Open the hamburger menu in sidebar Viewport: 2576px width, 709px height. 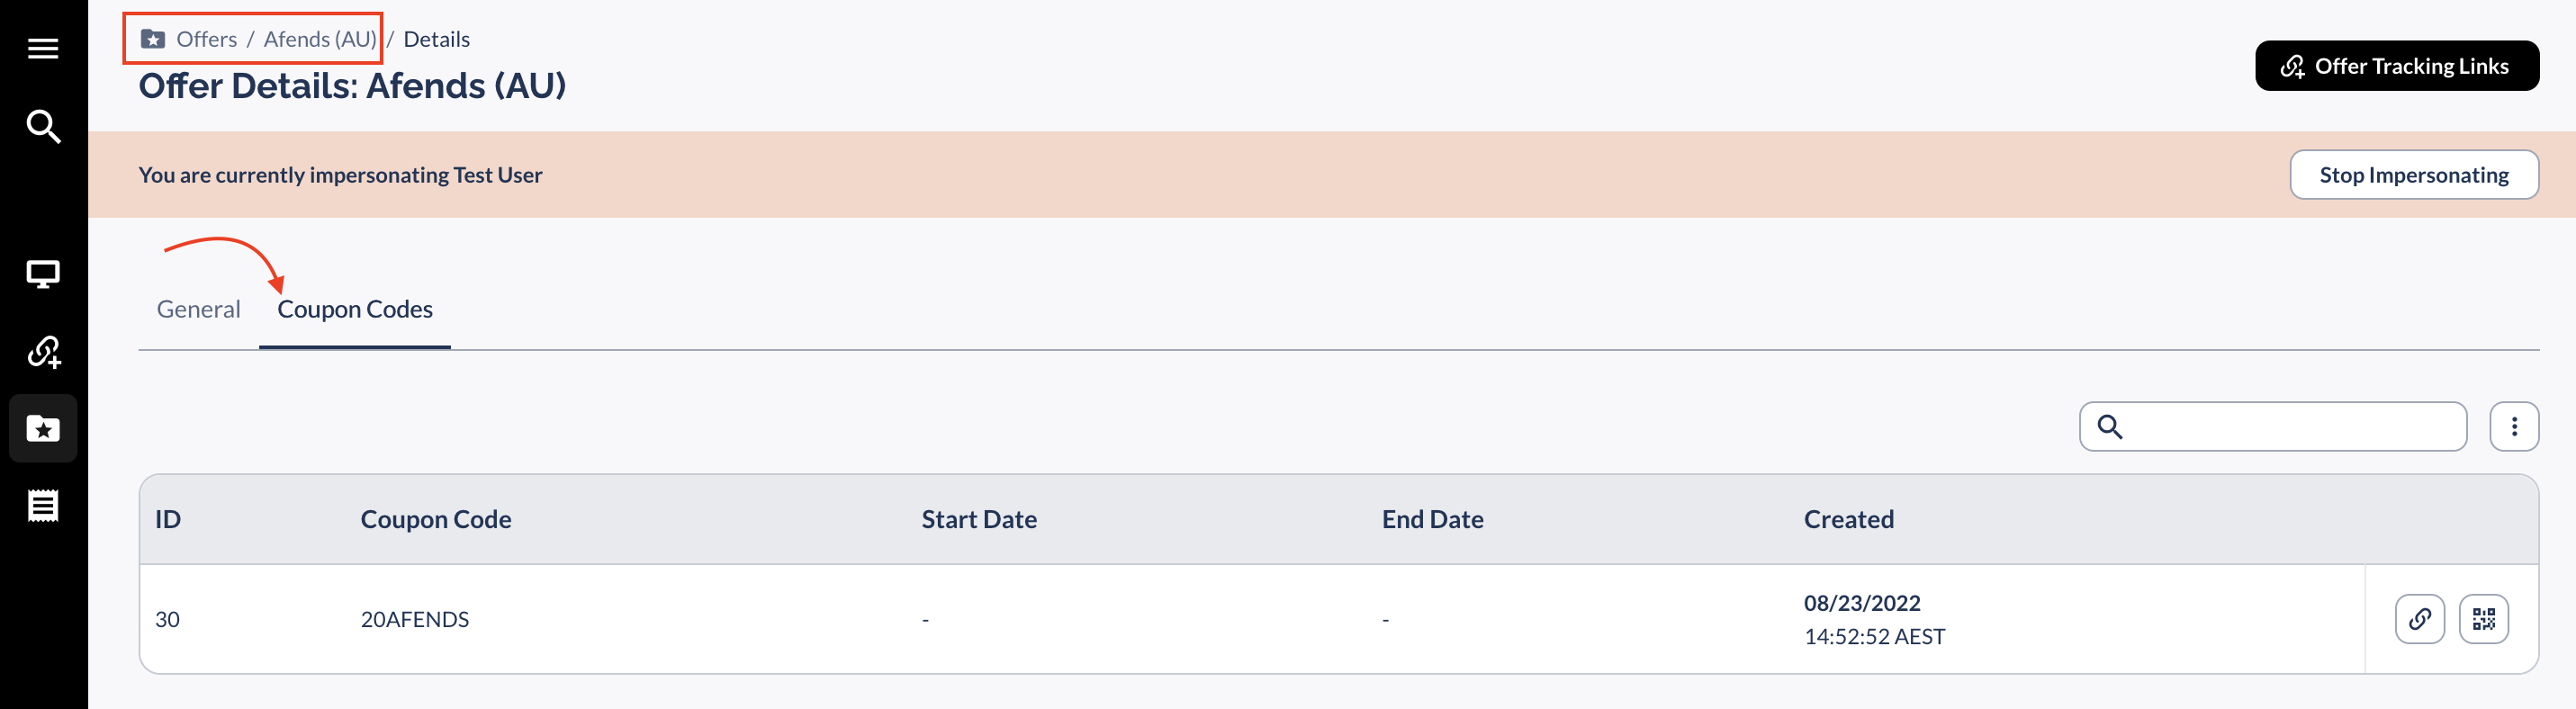pos(43,48)
